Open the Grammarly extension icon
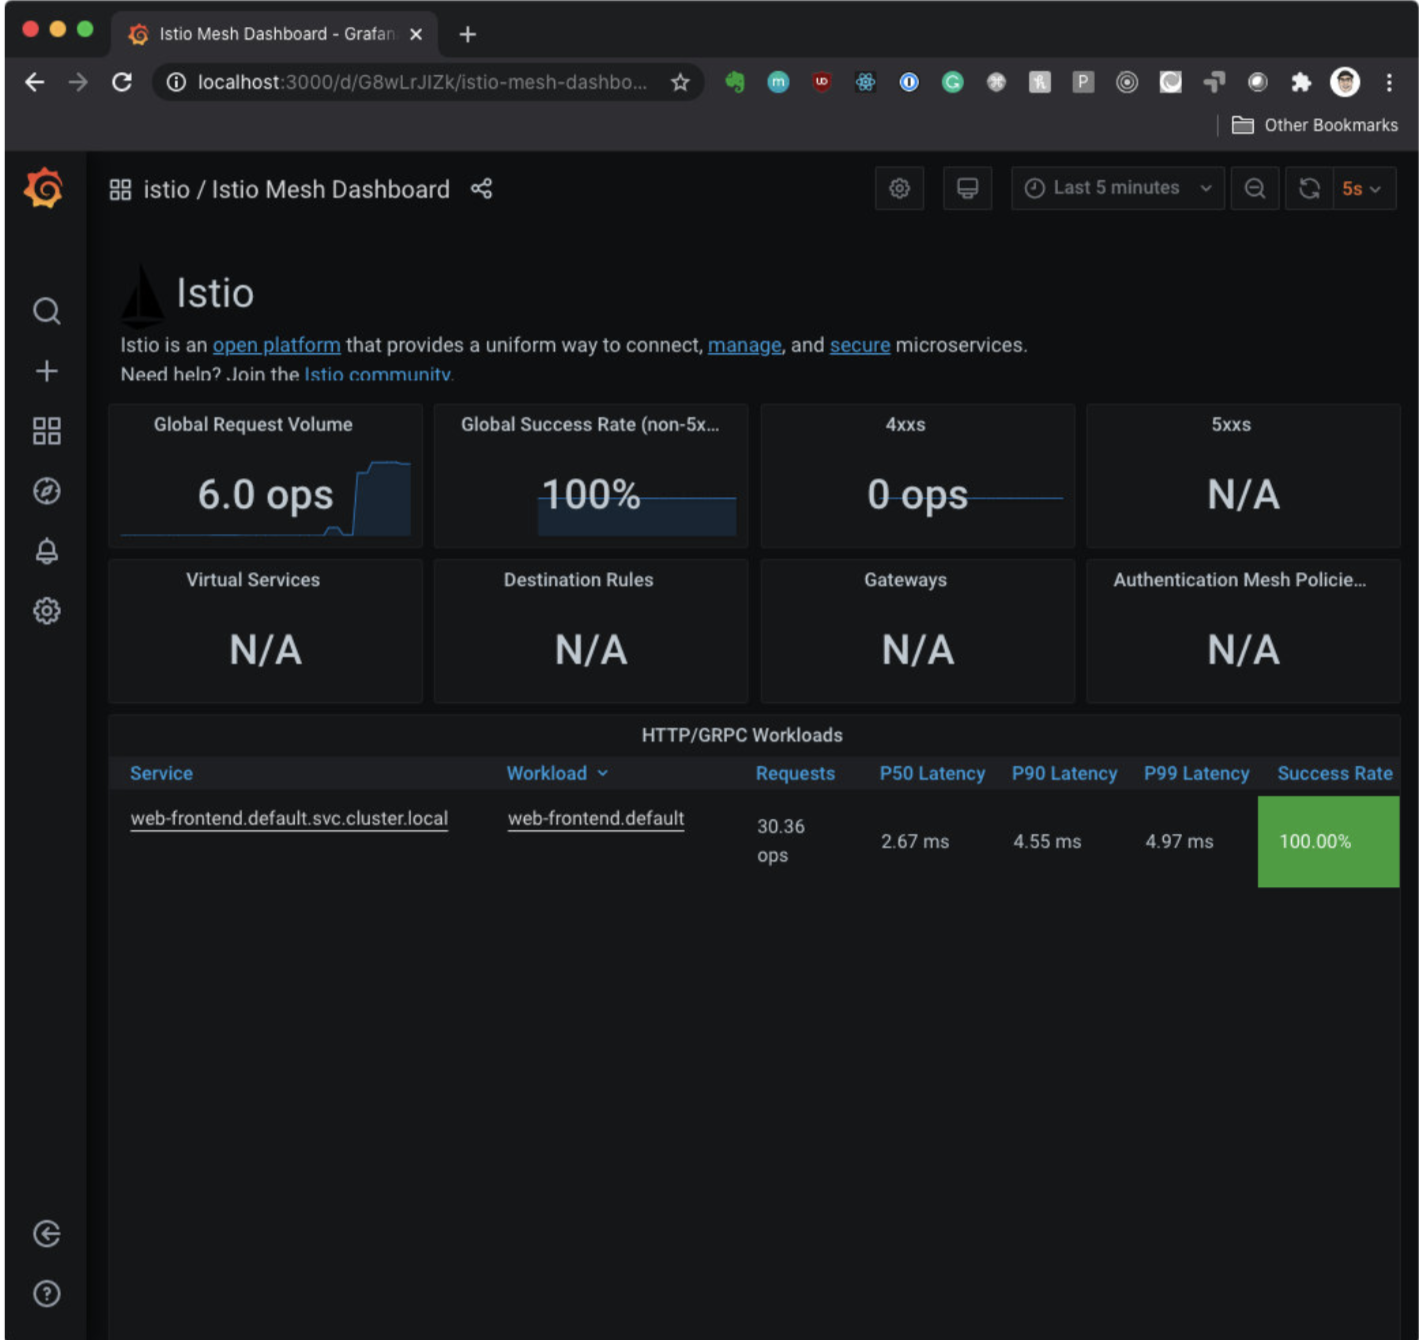Screen dimensions: 1428x1340 coord(952,82)
